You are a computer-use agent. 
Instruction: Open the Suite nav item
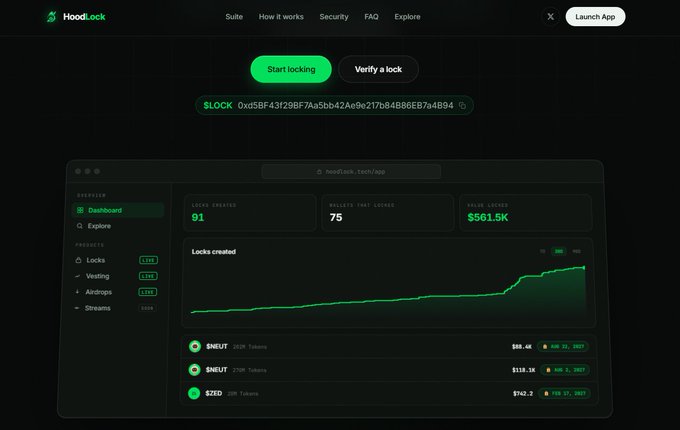(234, 17)
